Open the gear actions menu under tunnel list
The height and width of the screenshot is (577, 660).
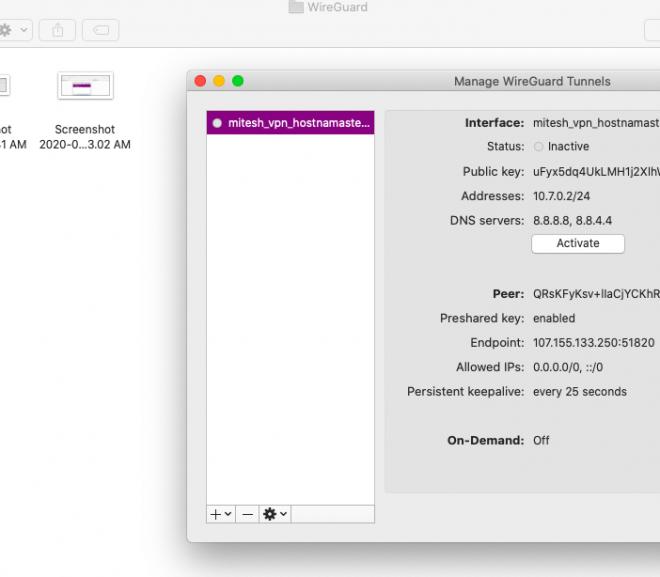(x=275, y=514)
